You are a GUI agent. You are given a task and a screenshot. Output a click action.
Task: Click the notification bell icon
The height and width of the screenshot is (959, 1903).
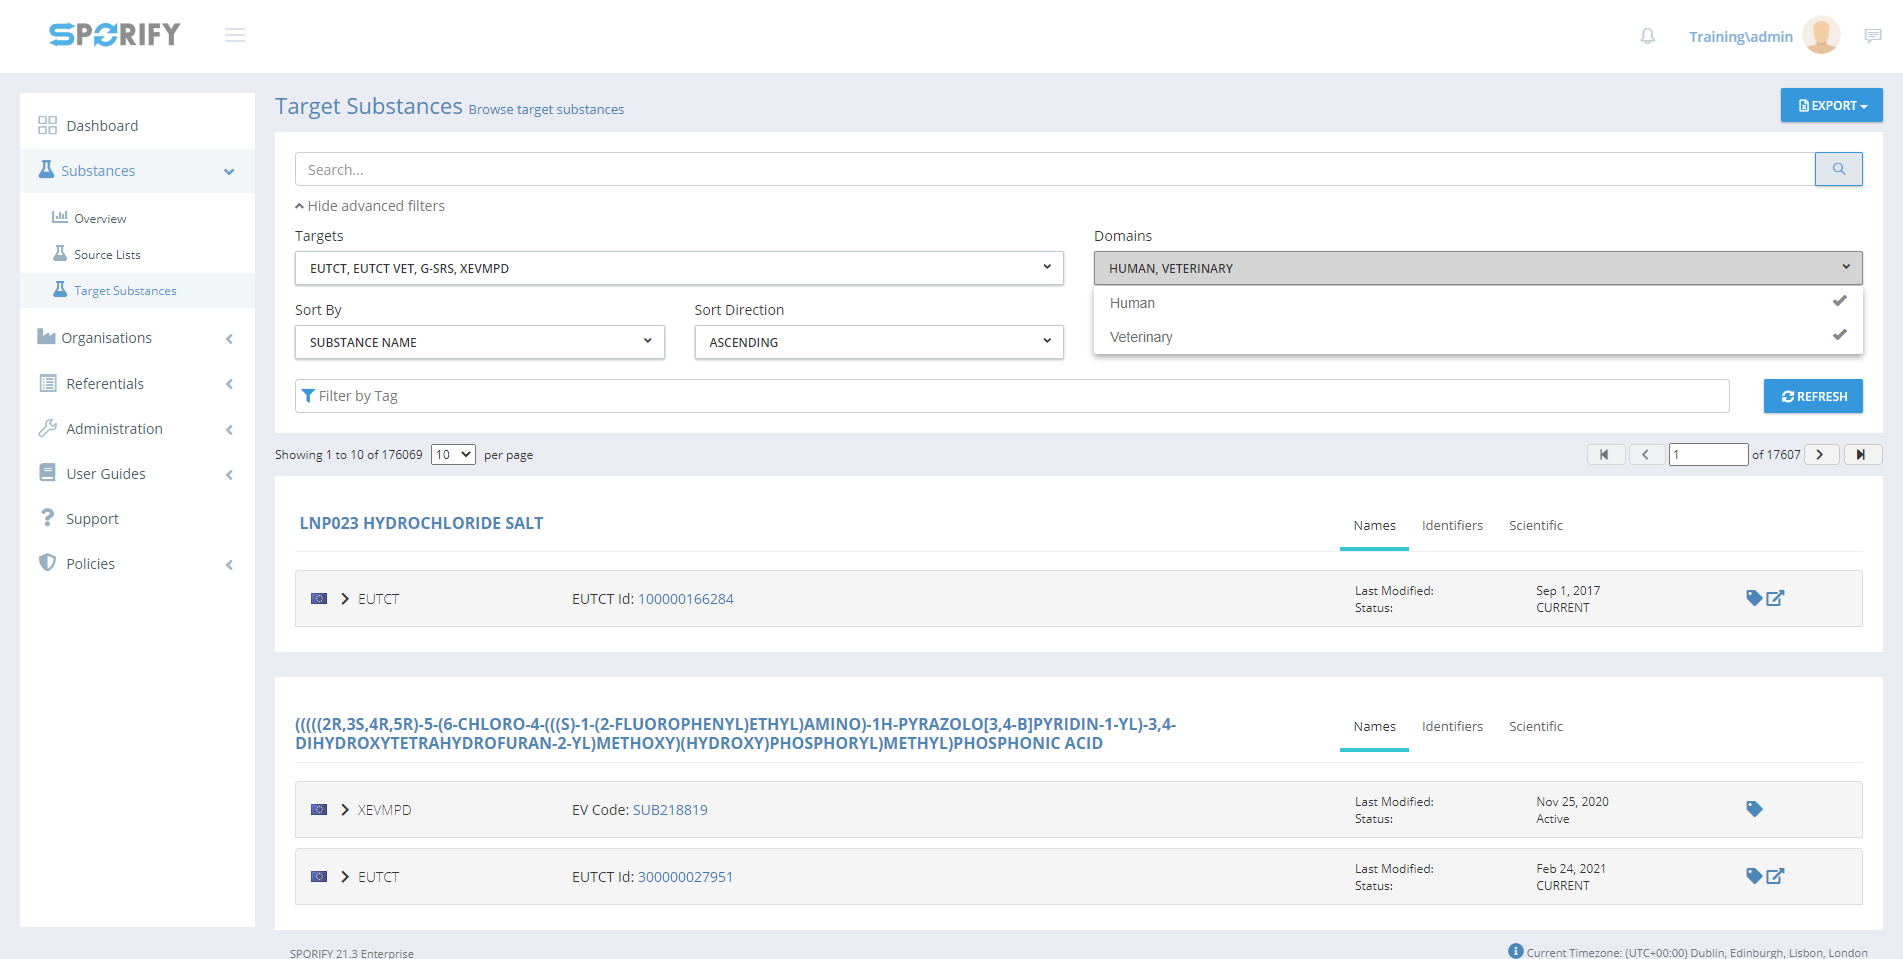coord(1647,37)
